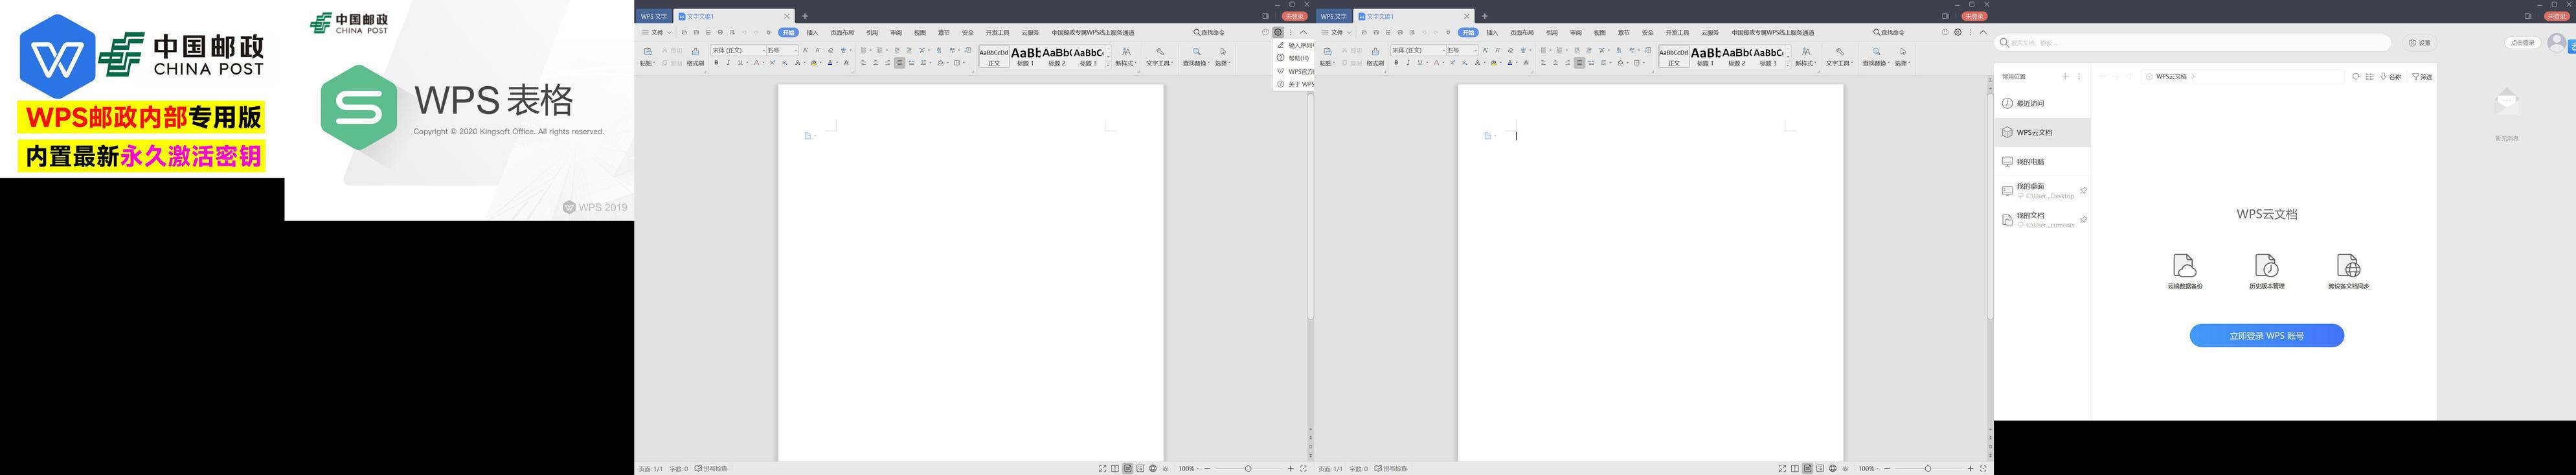Viewport: 2576px width, 475px height.
Task: Click clear formatting eraser in left Writer window
Action: [x=830, y=50]
